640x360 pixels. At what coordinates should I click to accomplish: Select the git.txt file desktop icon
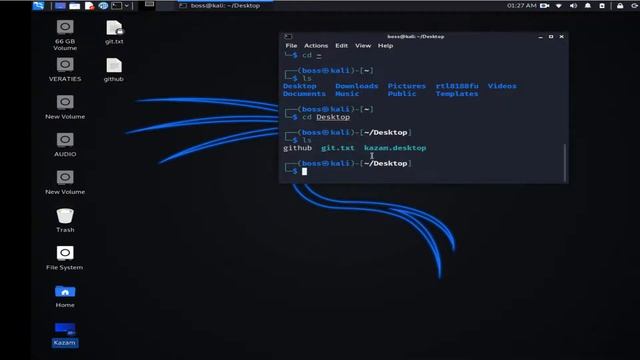click(x=114, y=32)
